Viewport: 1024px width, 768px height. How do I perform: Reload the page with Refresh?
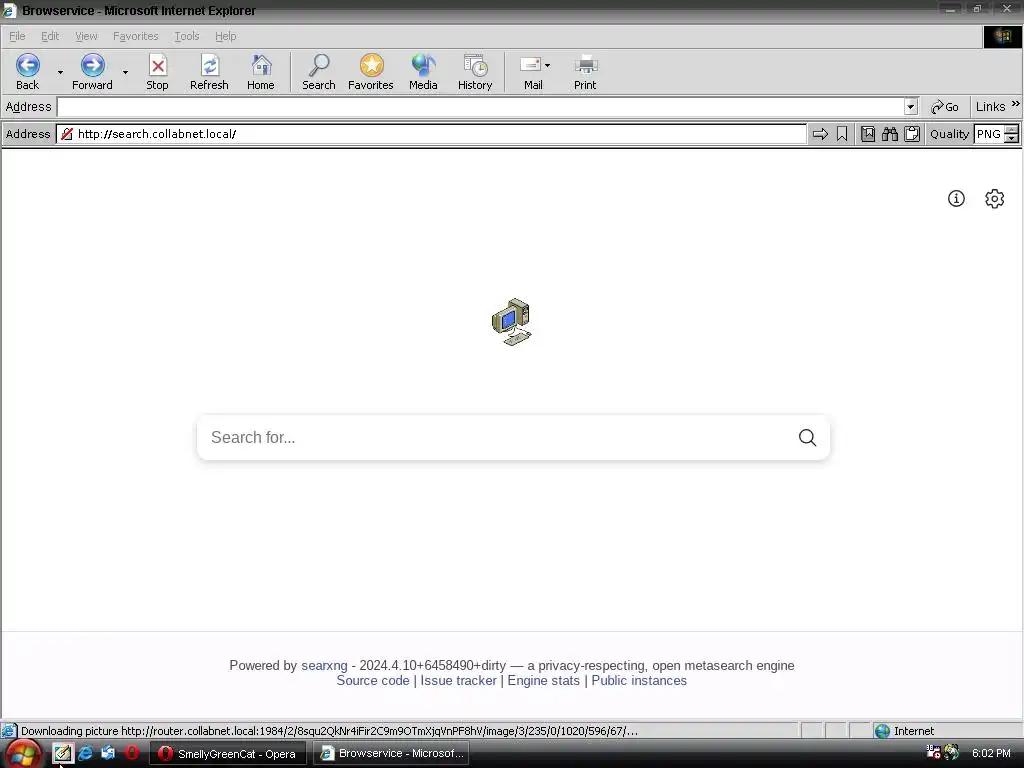[209, 72]
